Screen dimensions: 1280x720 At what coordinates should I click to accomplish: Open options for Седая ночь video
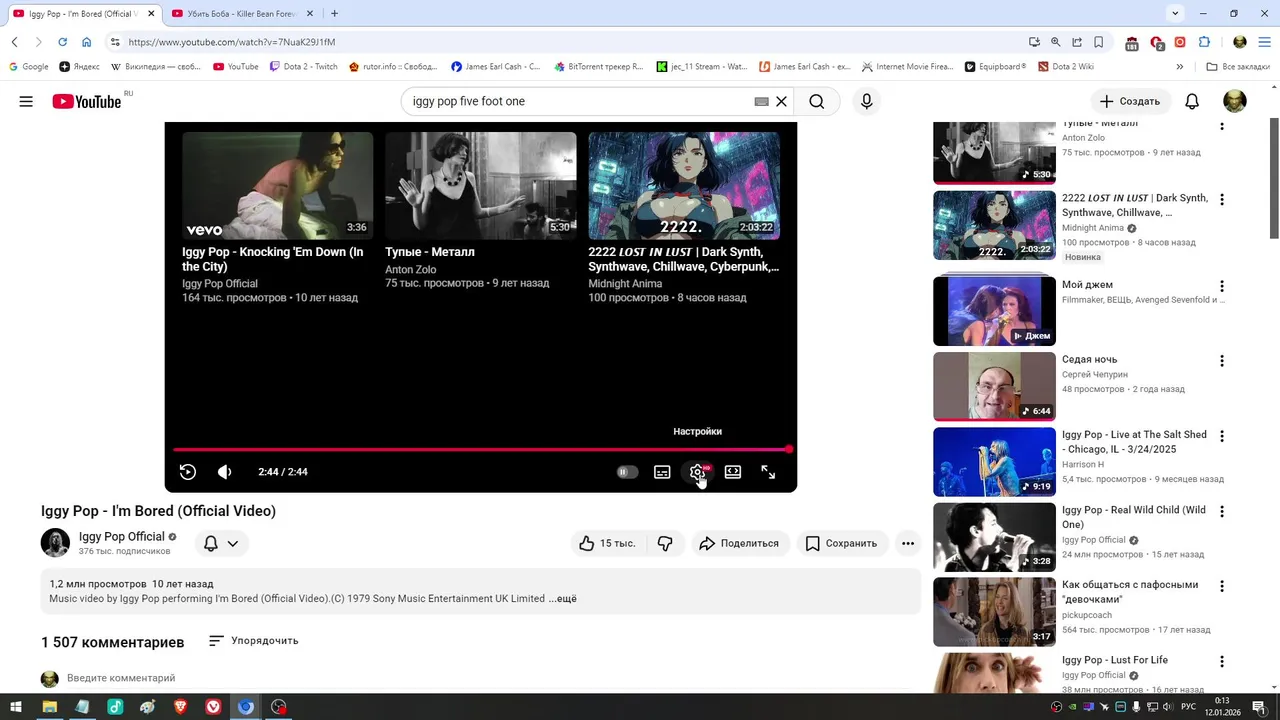click(1221, 361)
